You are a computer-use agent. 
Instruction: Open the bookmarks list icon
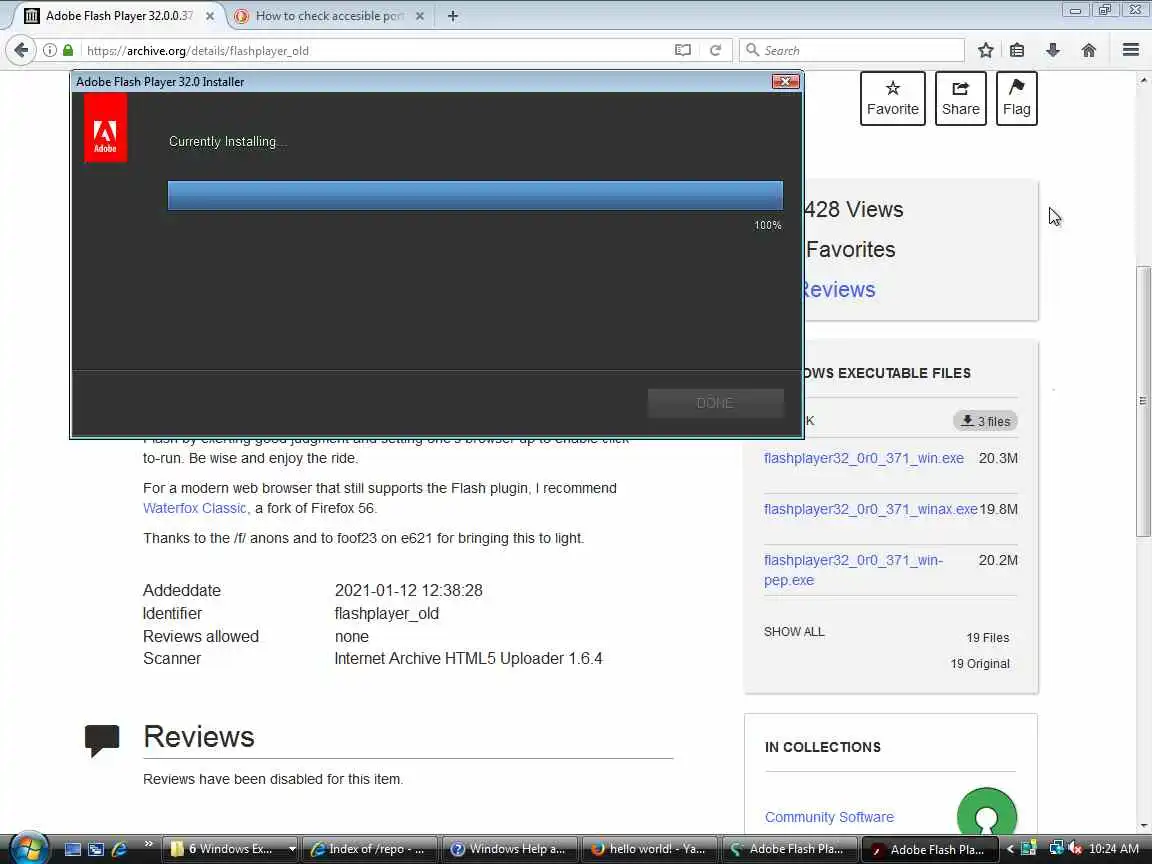point(1017,50)
